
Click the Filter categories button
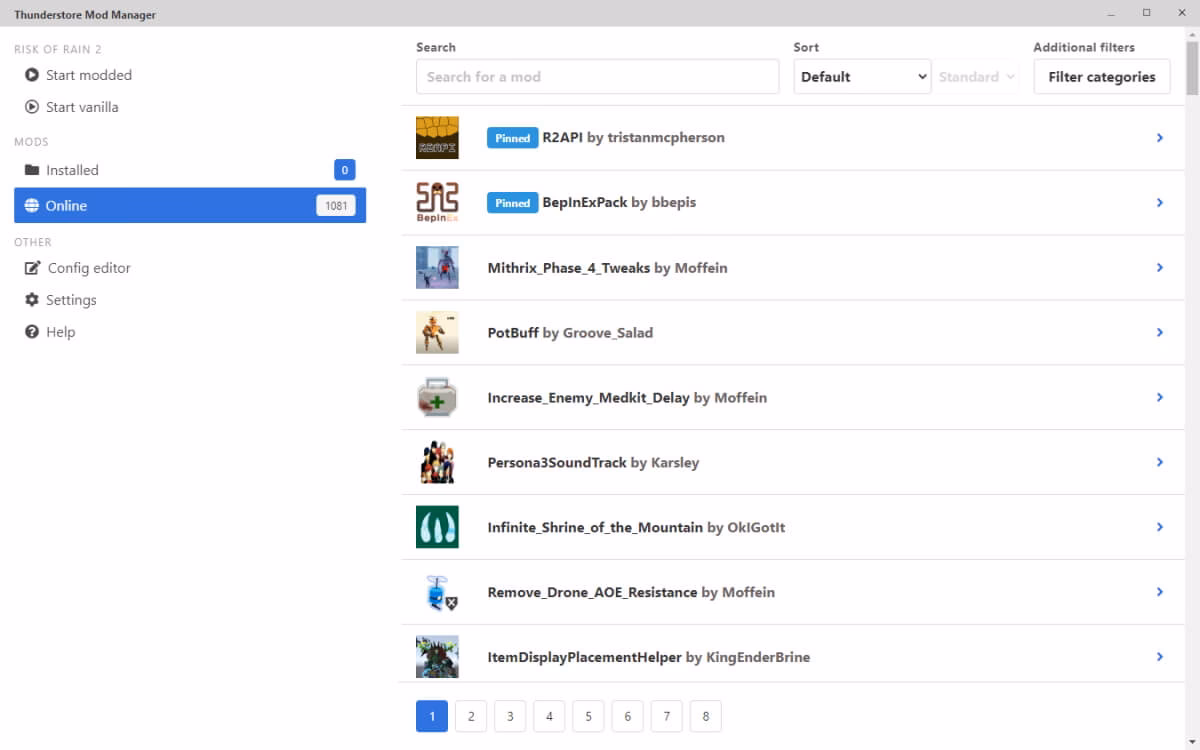click(1102, 77)
